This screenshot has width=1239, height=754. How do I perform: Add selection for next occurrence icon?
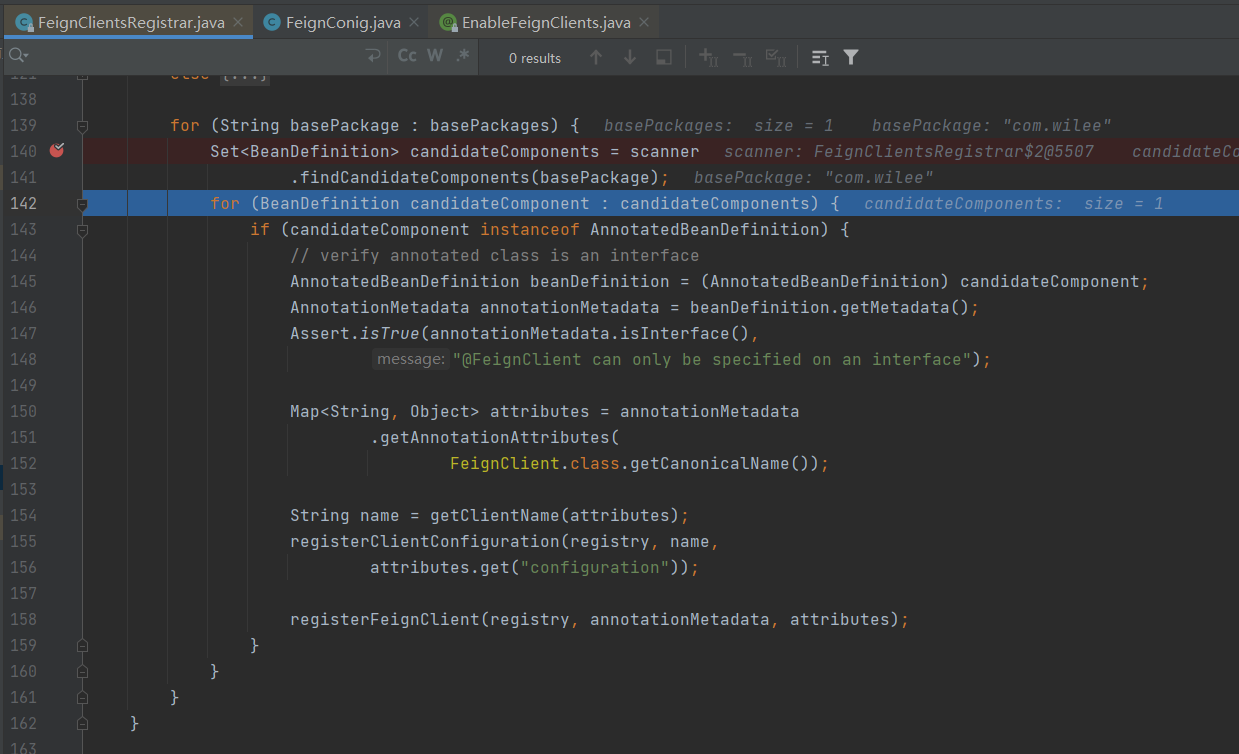coord(709,58)
